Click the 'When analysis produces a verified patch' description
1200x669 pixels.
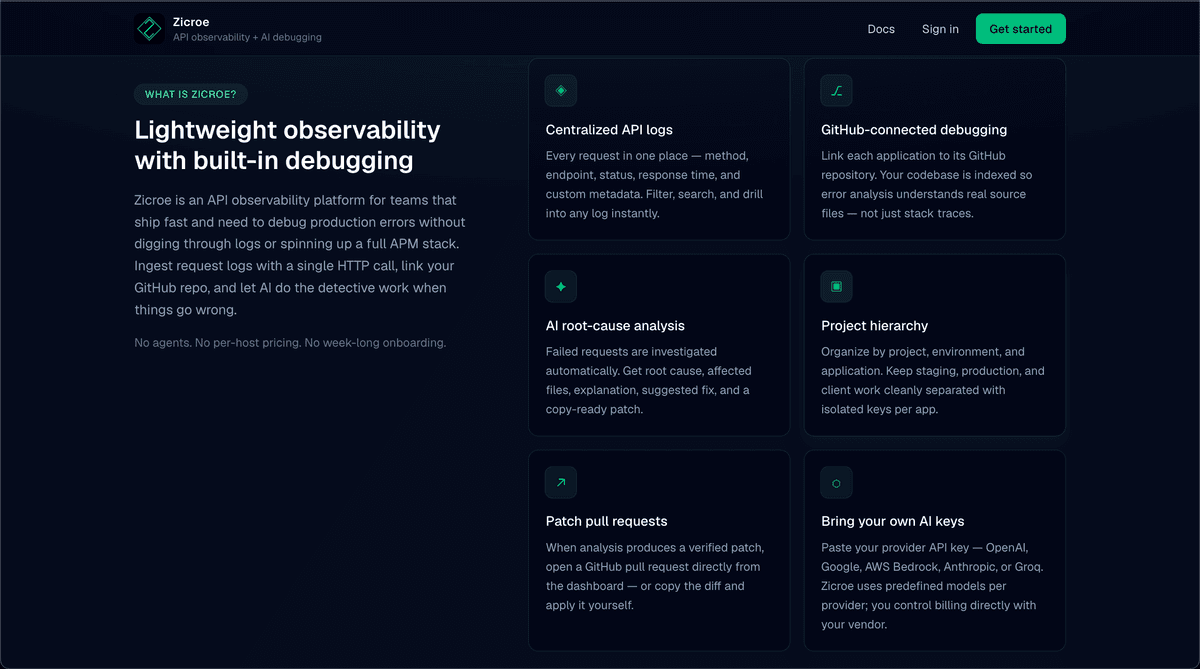click(655, 576)
